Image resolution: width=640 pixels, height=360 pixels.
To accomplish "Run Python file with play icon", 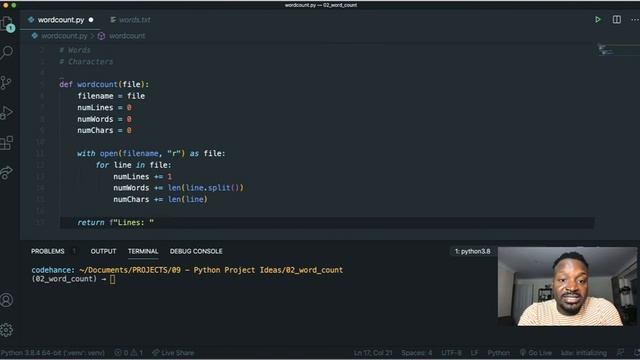I will [x=598, y=20].
